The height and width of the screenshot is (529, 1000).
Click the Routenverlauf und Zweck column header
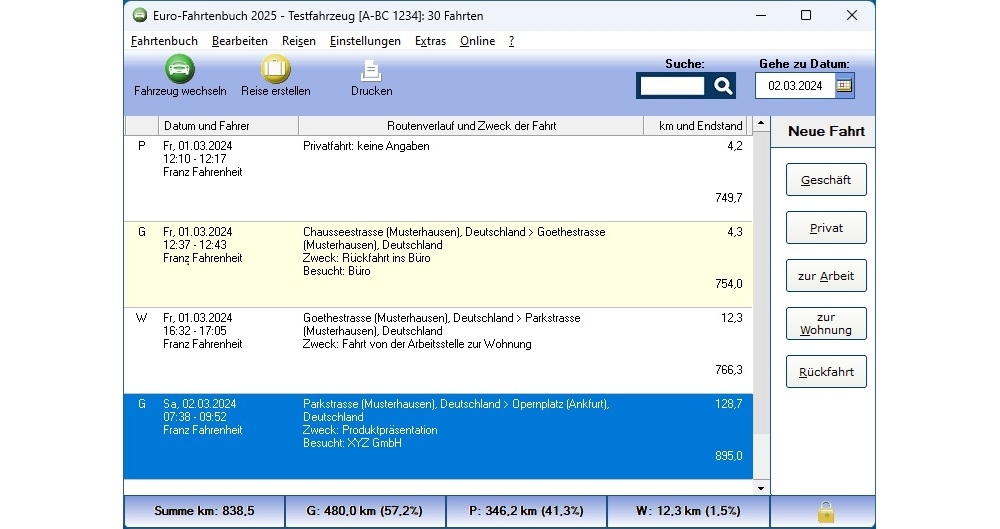coord(471,126)
